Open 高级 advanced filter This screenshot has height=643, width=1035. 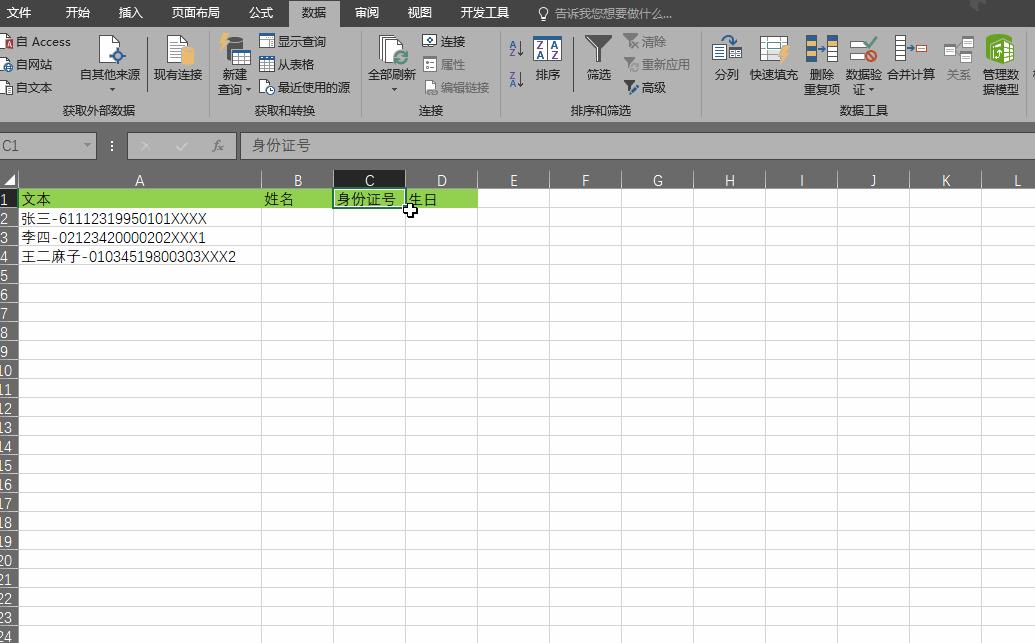pyautogui.click(x=645, y=88)
